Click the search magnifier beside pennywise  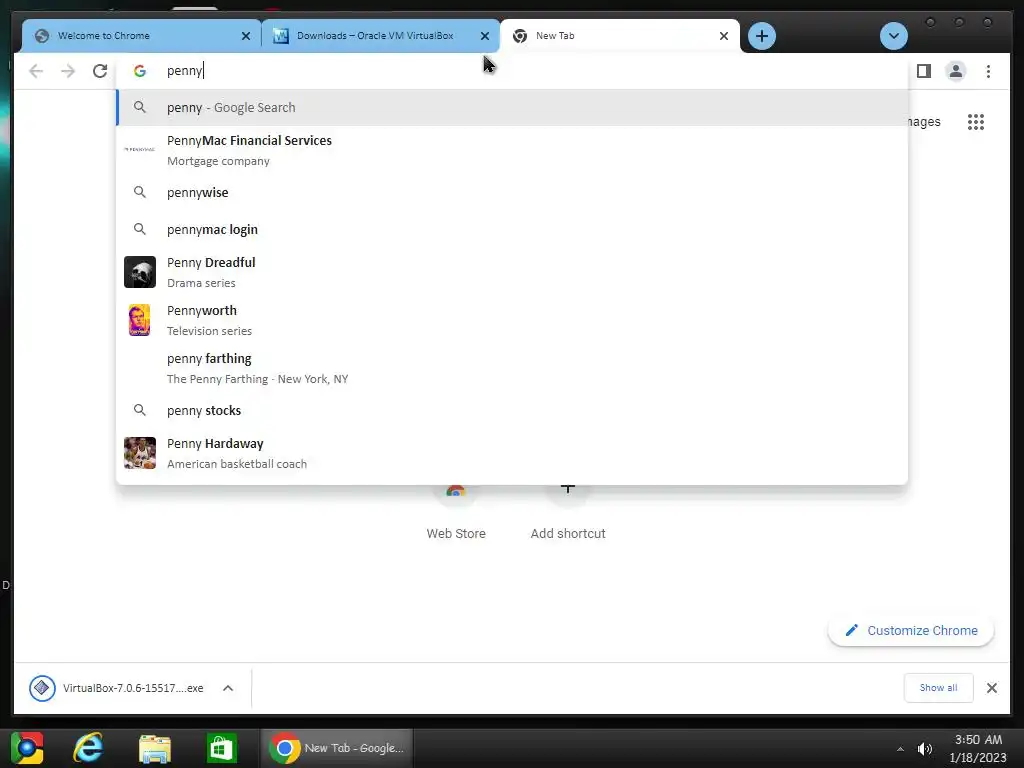coord(140,192)
